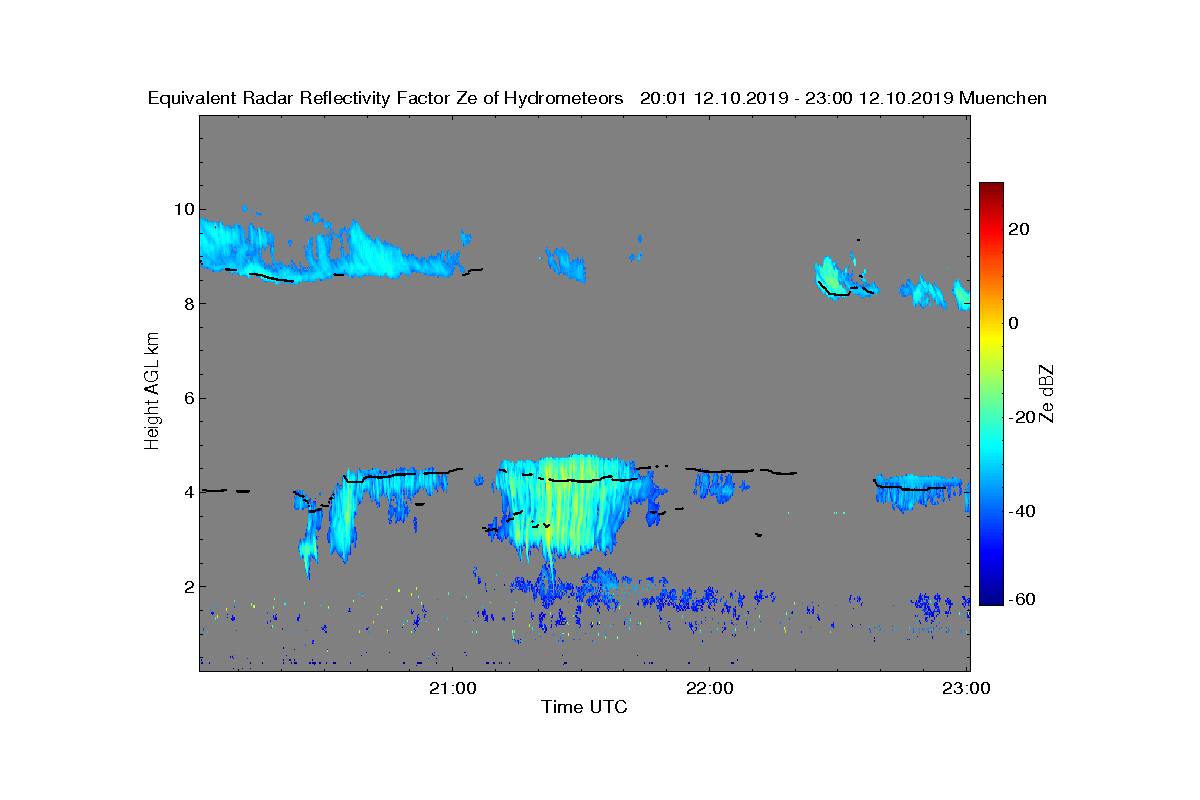Click the dark blue bottom of the colorbar
1200x800 pixels.
(991, 596)
